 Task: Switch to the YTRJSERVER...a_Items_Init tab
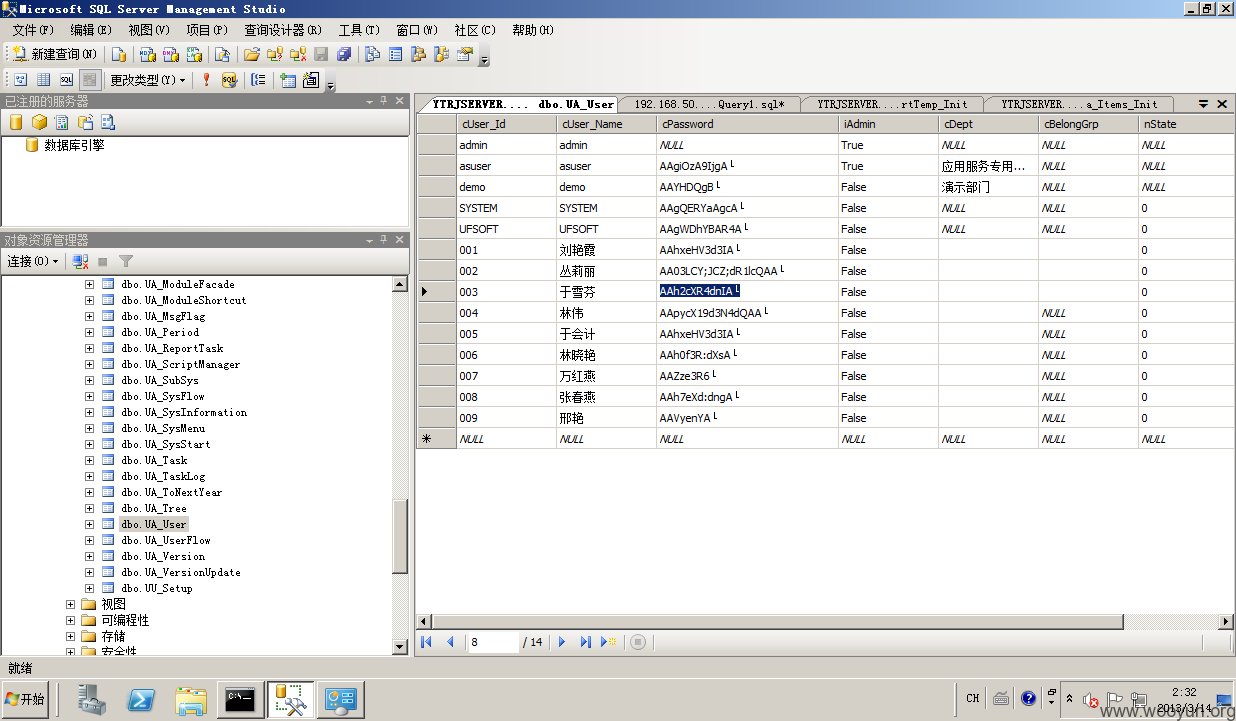pos(1080,104)
